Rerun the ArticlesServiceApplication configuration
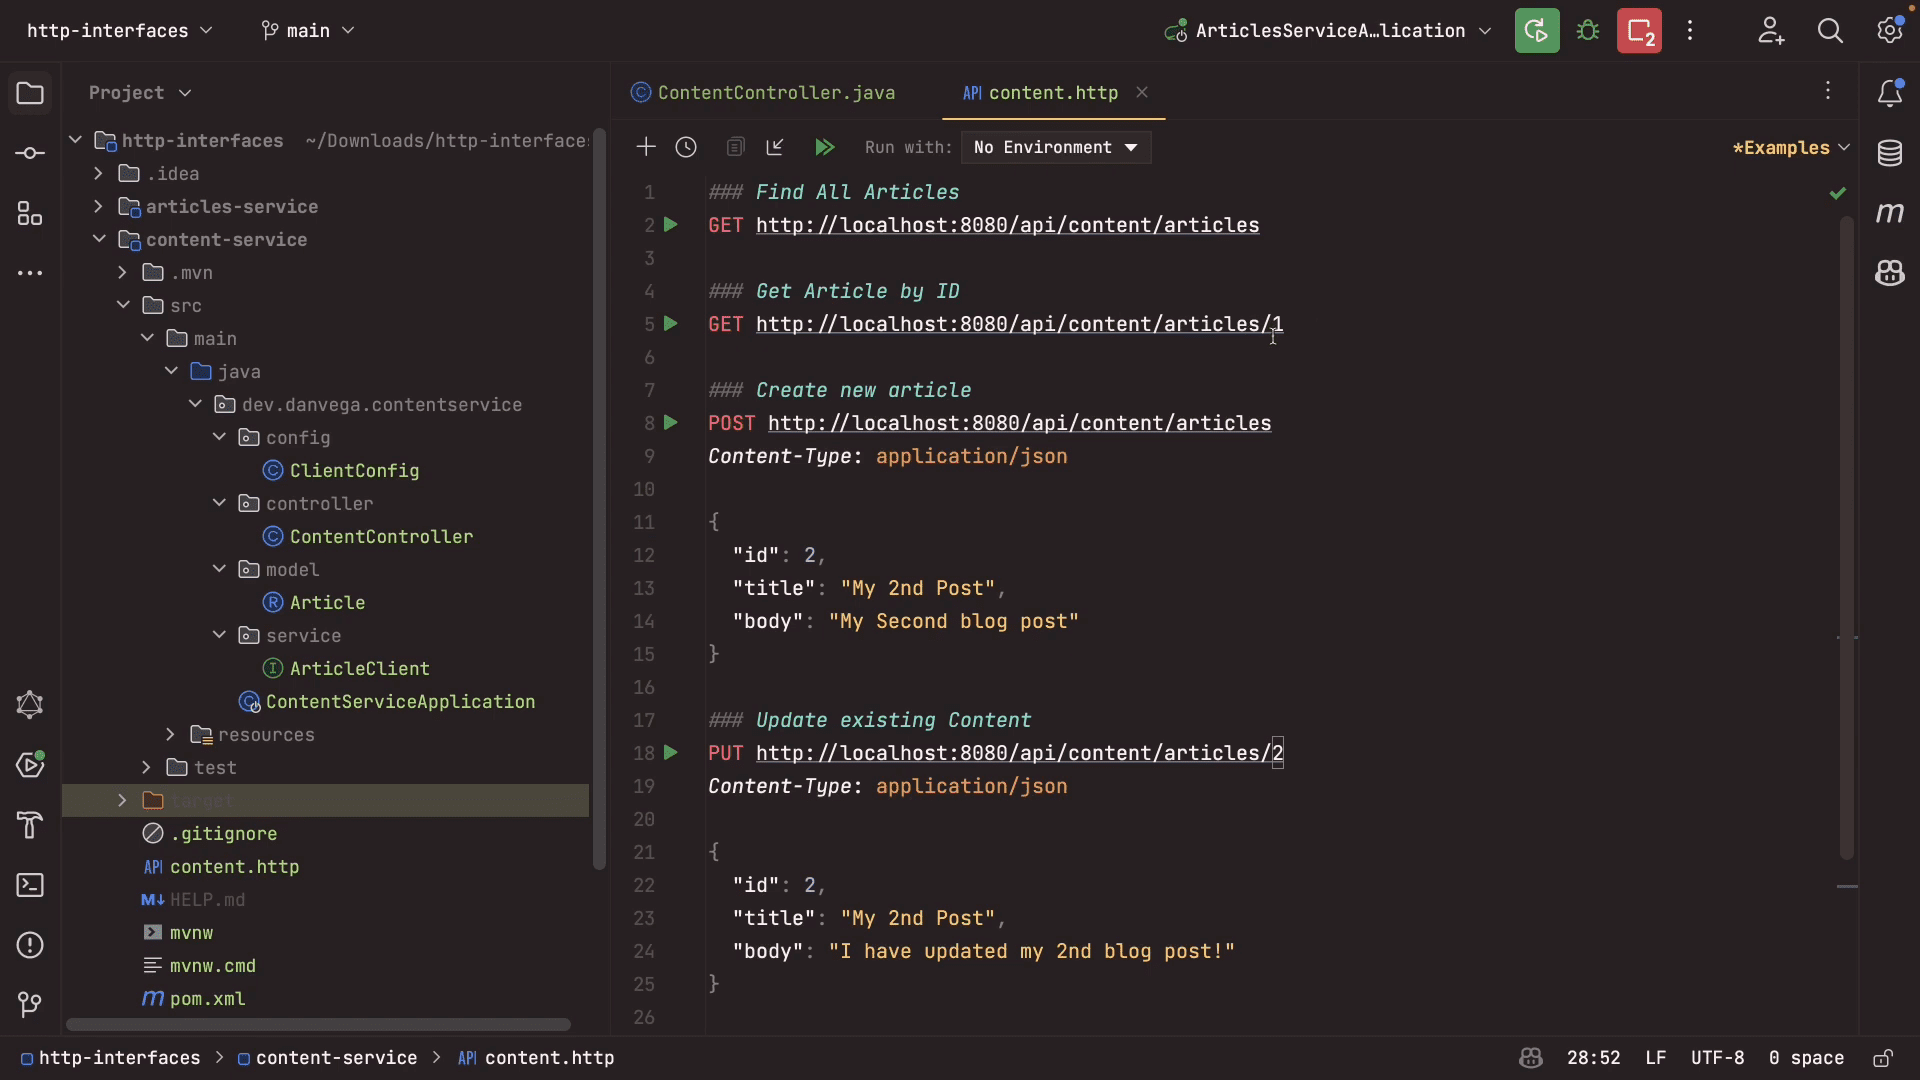Image resolution: width=1920 pixels, height=1080 pixels. (x=1536, y=30)
